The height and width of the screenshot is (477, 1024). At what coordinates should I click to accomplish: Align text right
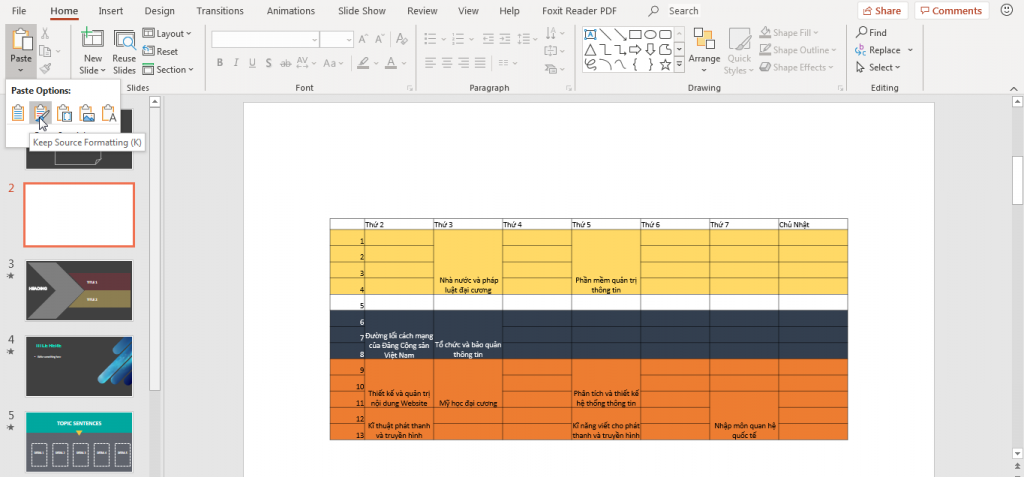pyautogui.click(x=464, y=63)
